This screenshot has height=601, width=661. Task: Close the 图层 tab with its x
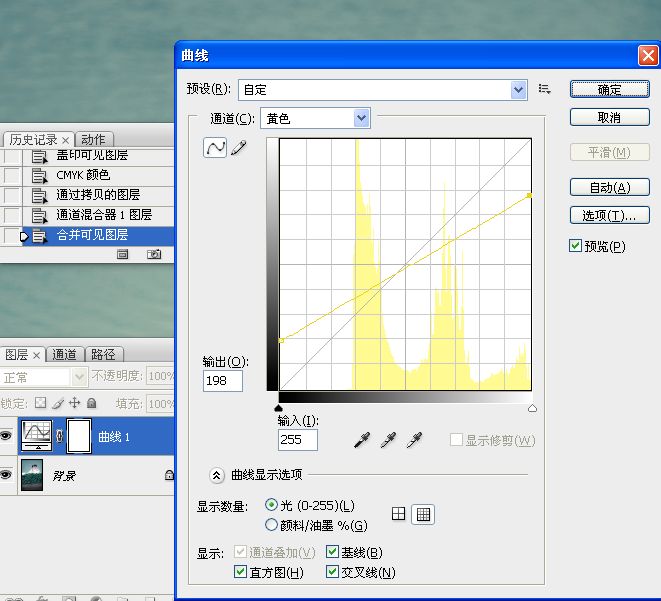coord(37,355)
